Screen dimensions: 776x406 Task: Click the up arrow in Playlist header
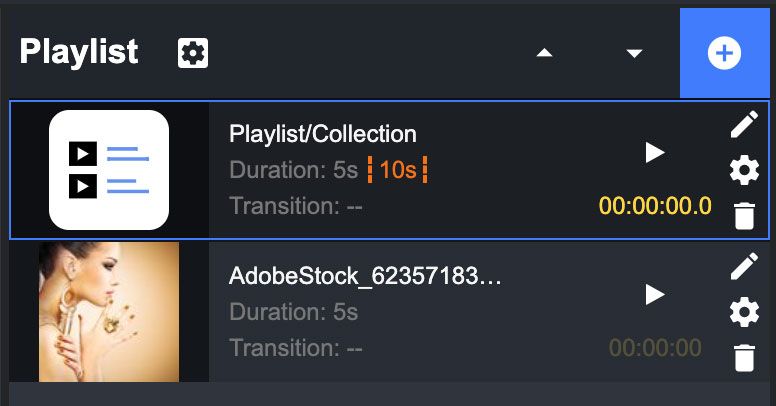click(x=545, y=53)
